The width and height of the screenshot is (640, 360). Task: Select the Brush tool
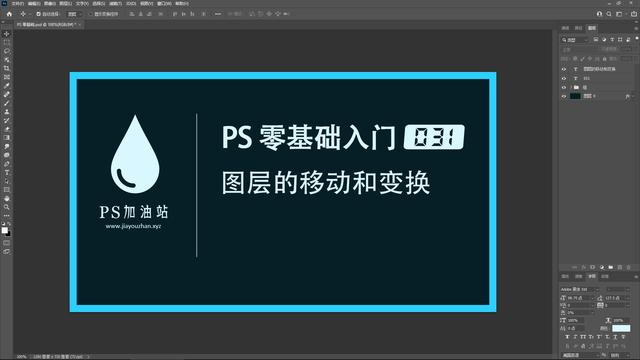click(x=7, y=103)
